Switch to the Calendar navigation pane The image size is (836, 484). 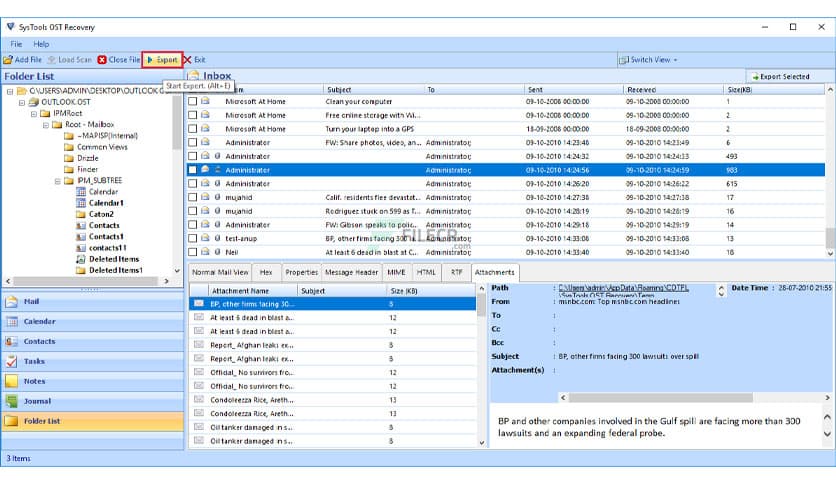pos(92,321)
